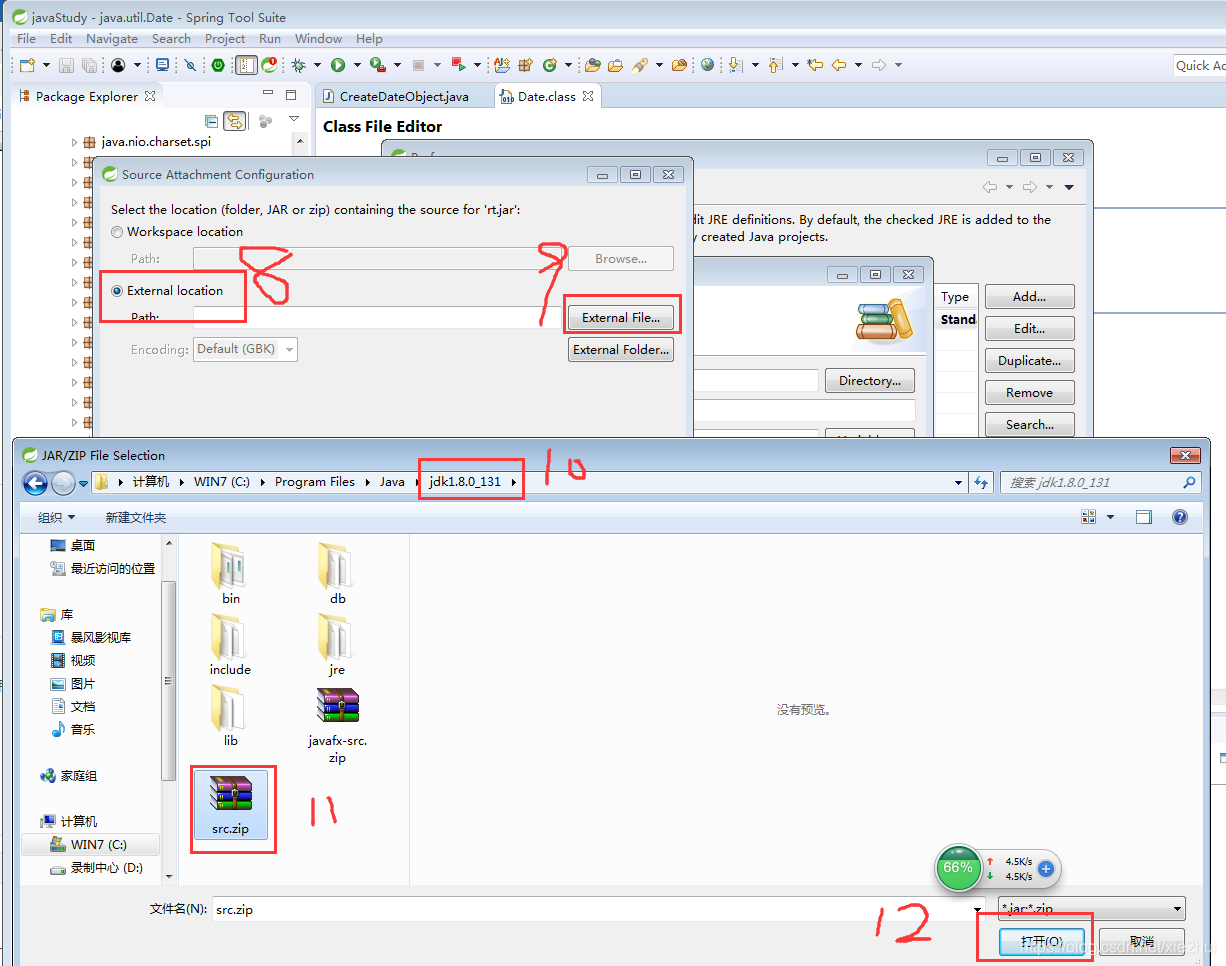Expand the java.nio.charset.spi package
This screenshot has height=966, width=1226.
tap(74, 142)
